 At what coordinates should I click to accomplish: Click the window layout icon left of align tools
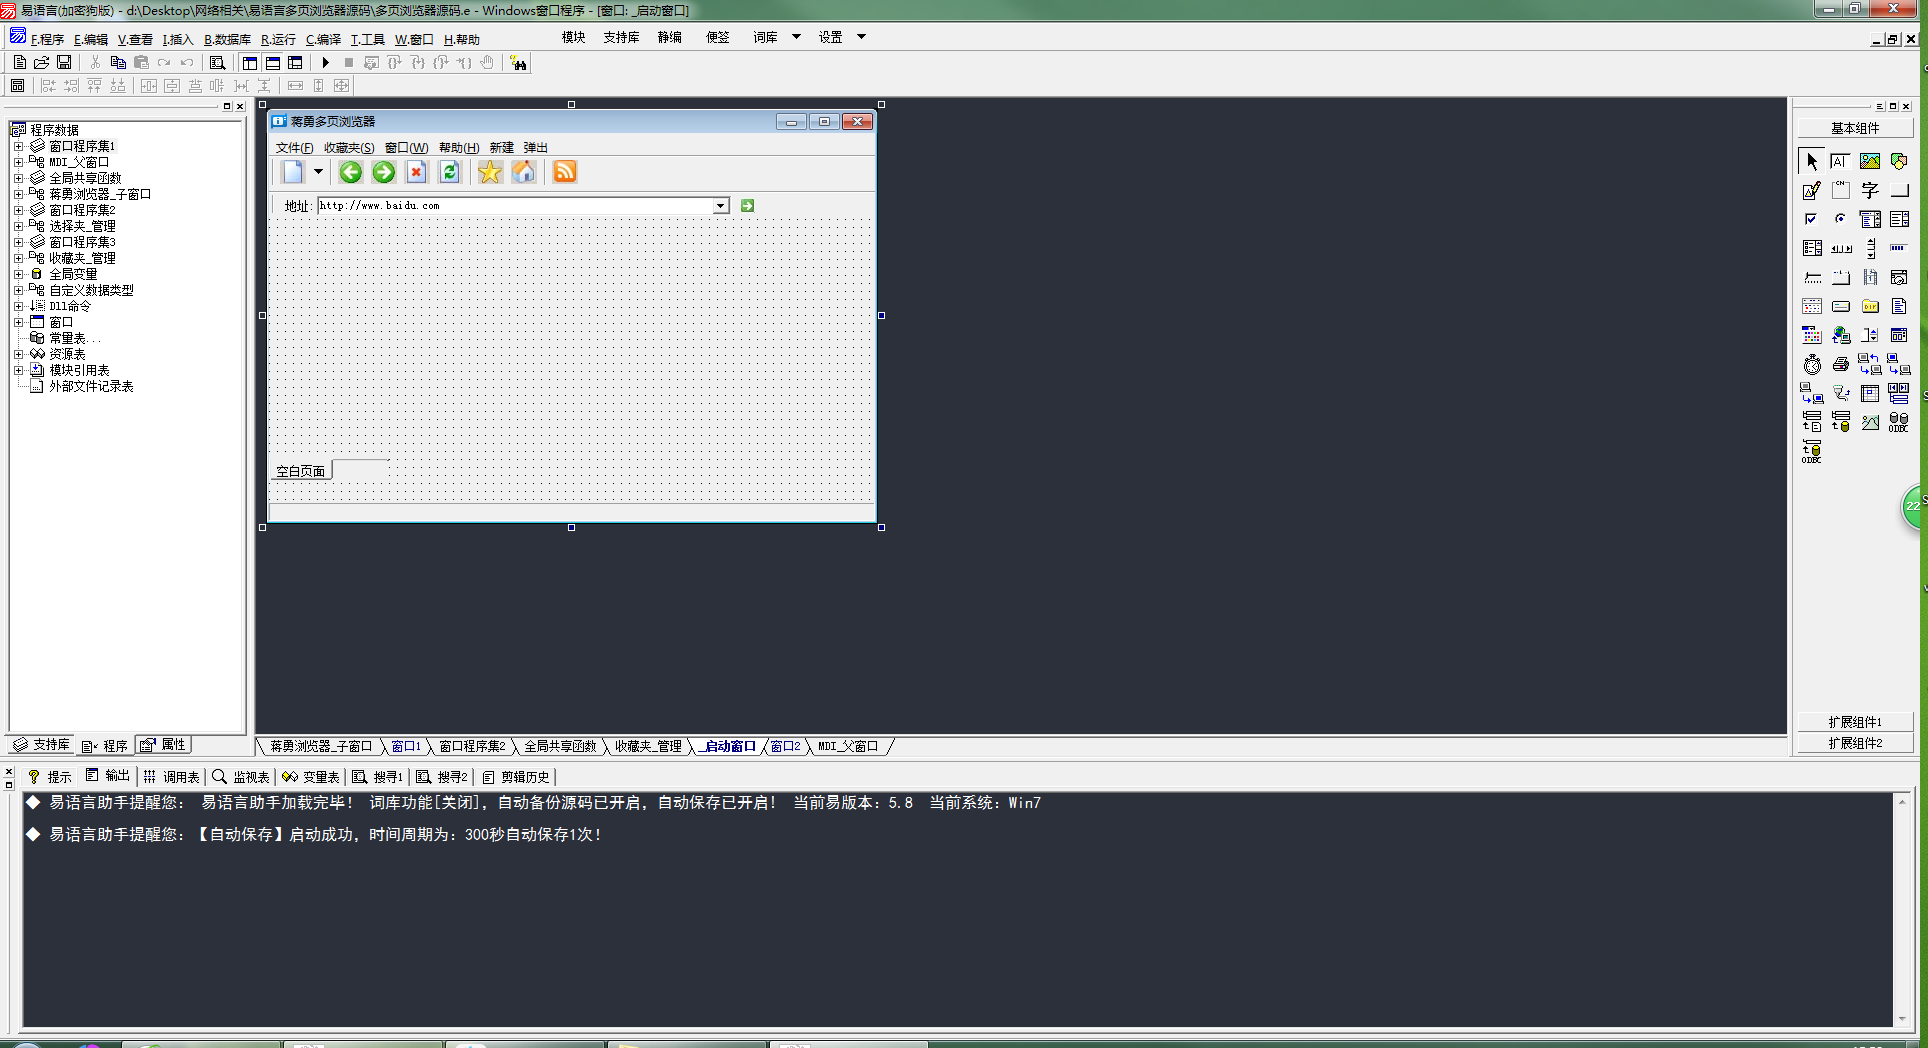click(x=18, y=86)
